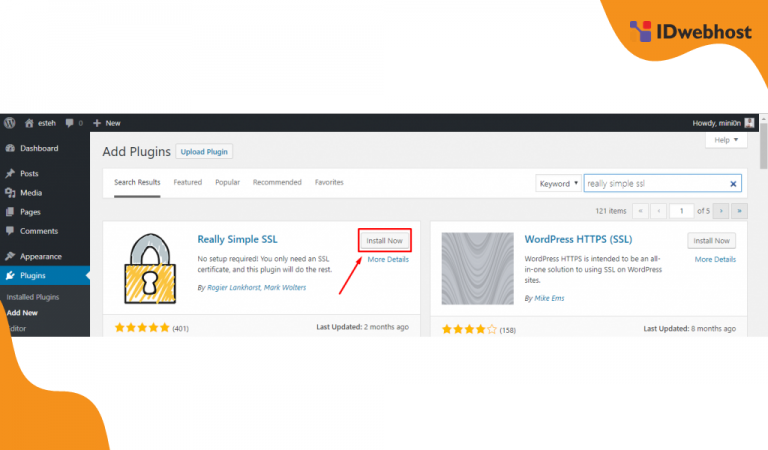Click the New content plus icon
768x450 pixels.
point(97,123)
